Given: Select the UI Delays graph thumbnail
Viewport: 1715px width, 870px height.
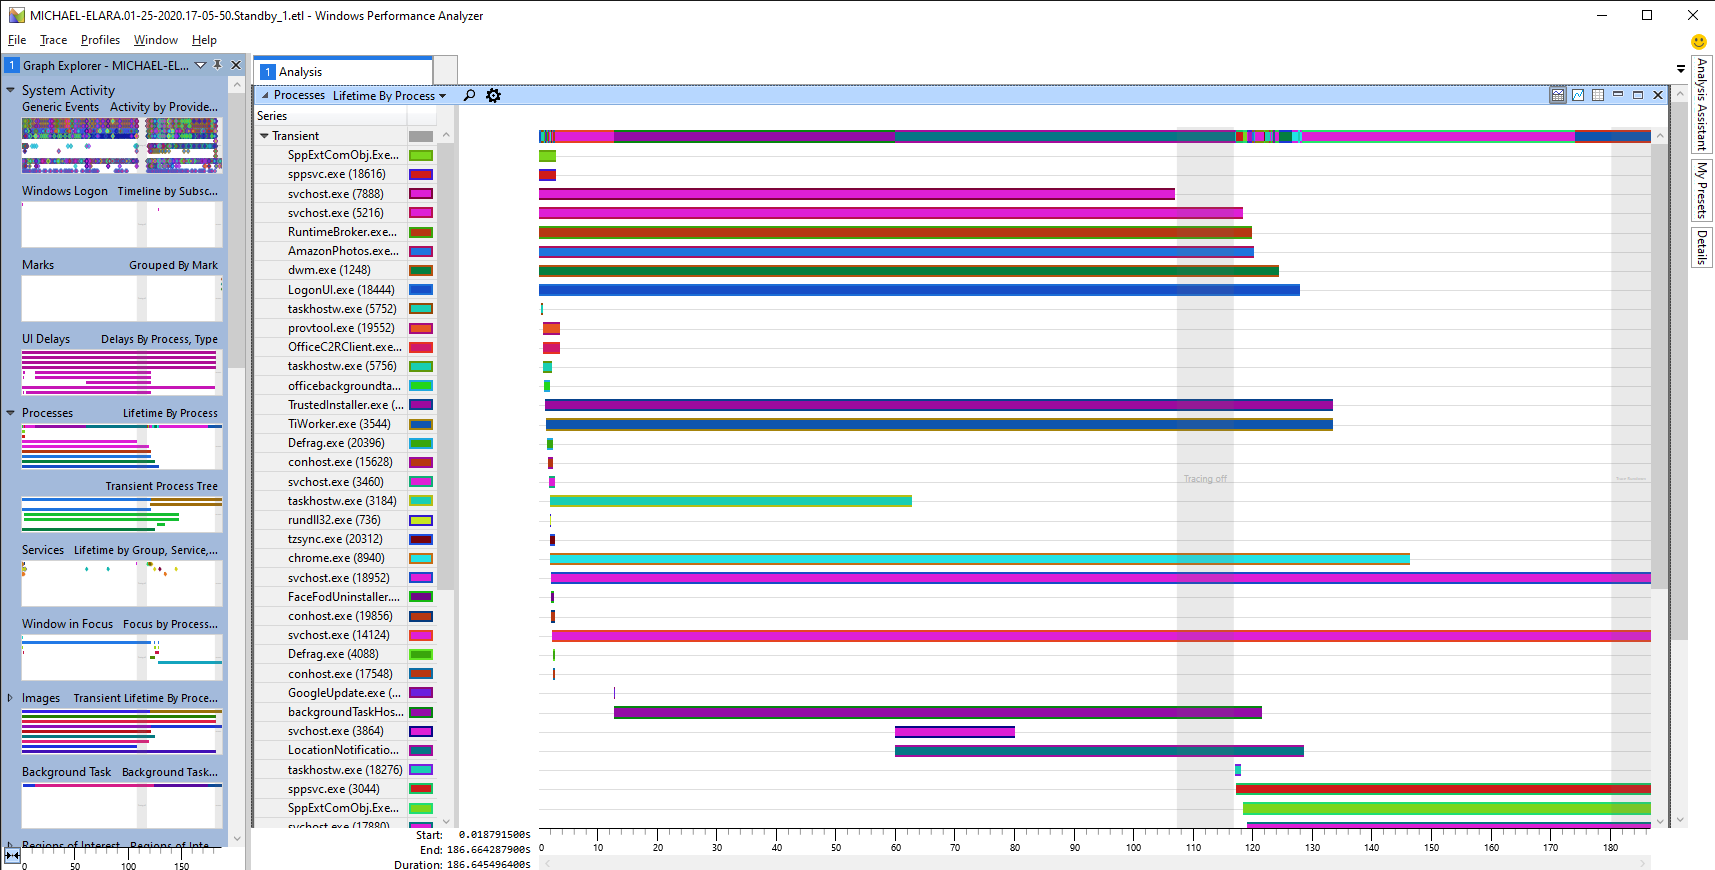Looking at the screenshot, I should point(122,371).
